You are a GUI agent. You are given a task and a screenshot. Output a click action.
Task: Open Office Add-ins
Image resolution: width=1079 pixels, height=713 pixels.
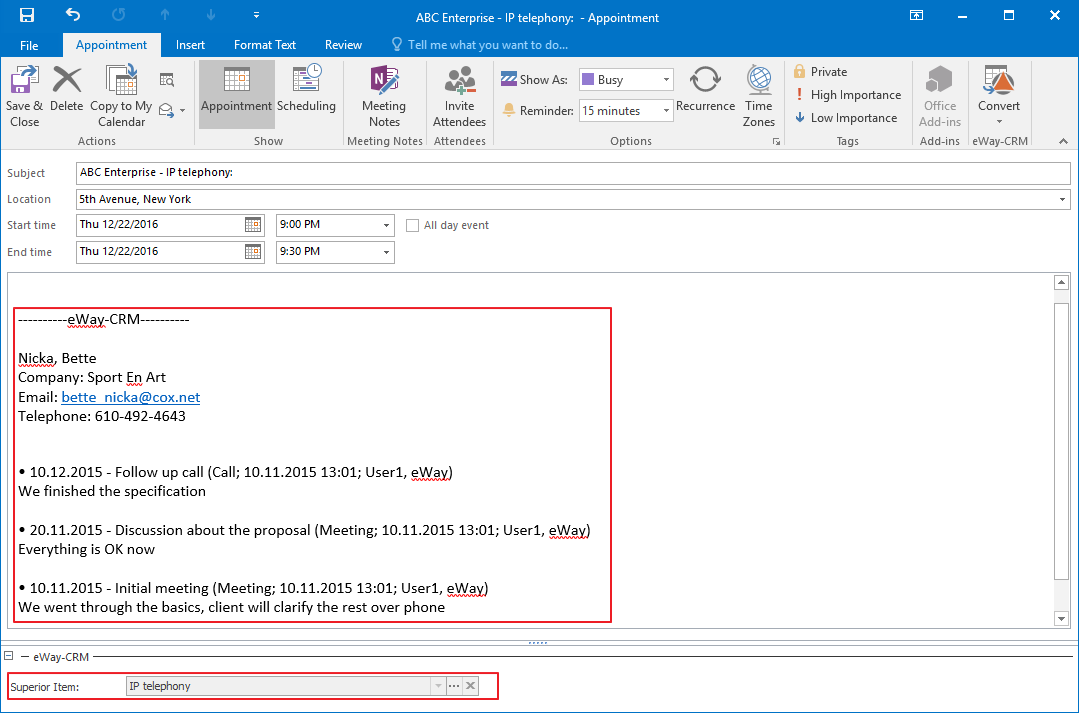940,98
